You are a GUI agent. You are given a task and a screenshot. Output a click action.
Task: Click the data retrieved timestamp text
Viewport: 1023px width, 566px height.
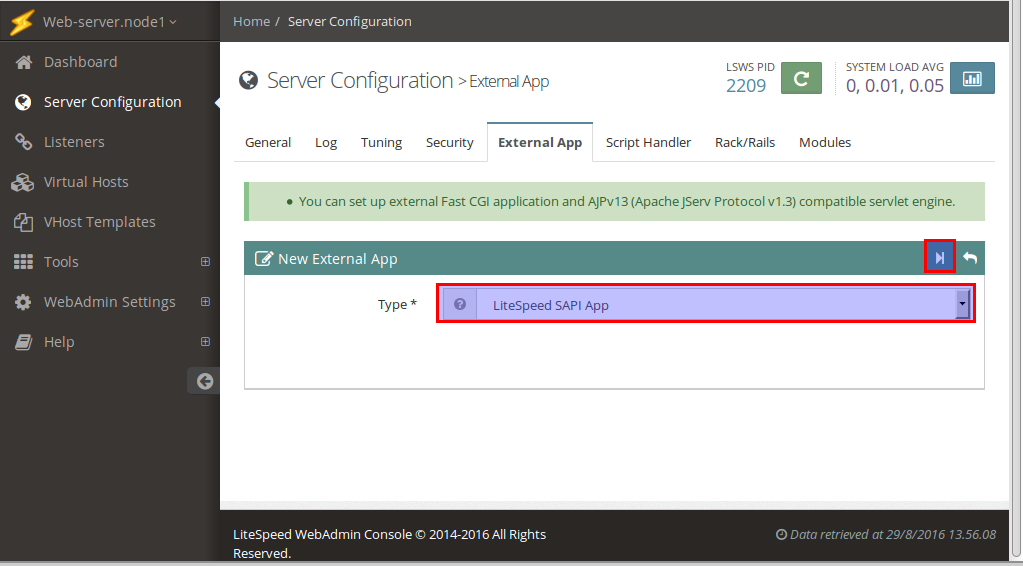tap(893, 535)
